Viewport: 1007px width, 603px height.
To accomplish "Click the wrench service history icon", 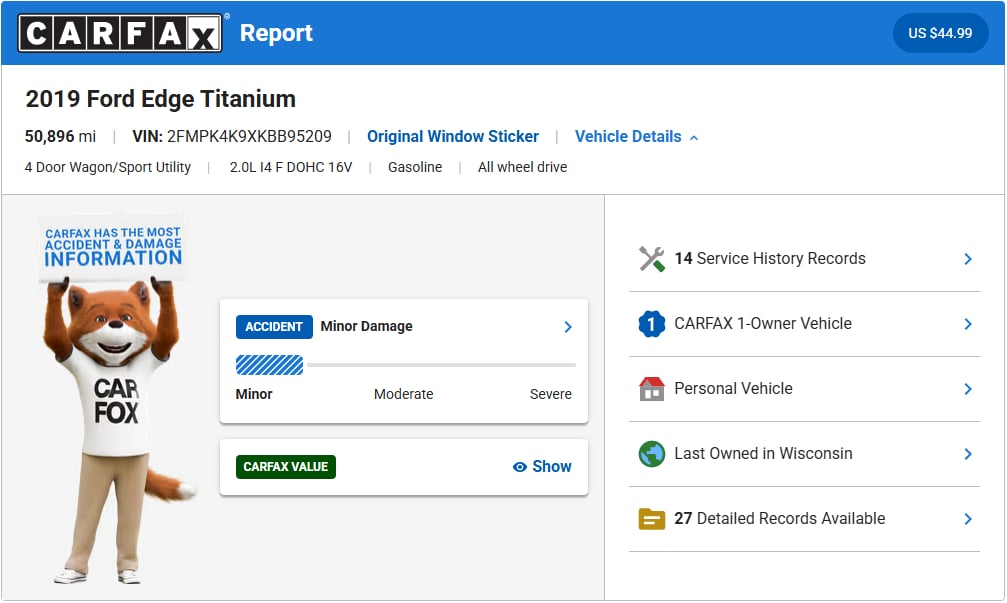I will (652, 259).
